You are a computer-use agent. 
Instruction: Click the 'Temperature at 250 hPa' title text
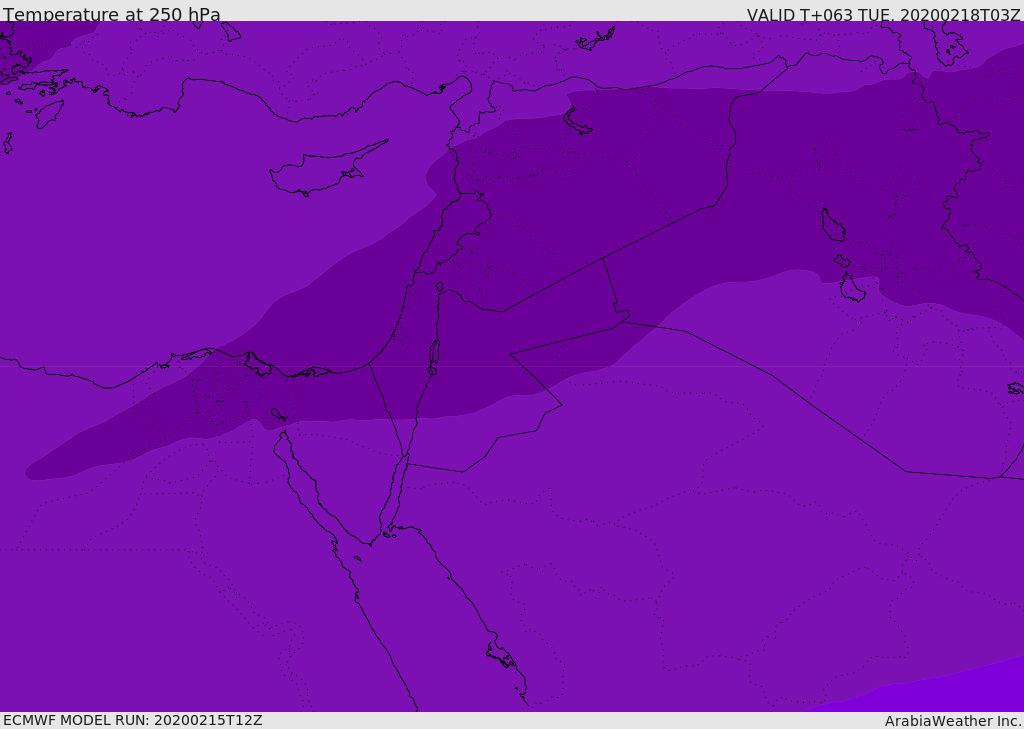click(x=112, y=14)
